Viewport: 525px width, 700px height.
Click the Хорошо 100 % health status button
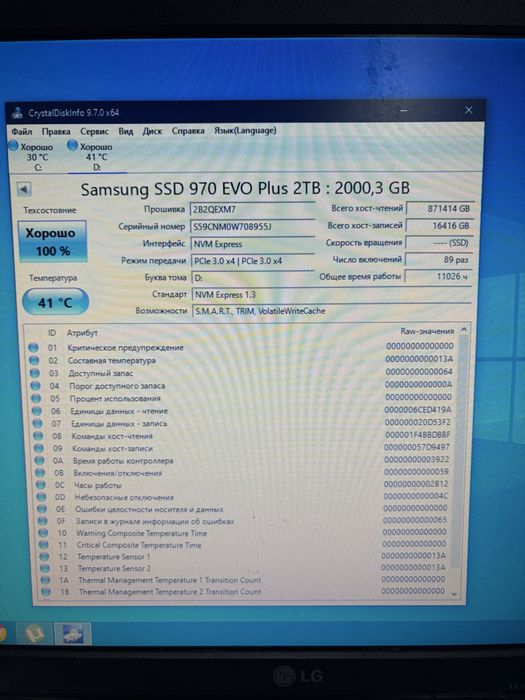53,241
